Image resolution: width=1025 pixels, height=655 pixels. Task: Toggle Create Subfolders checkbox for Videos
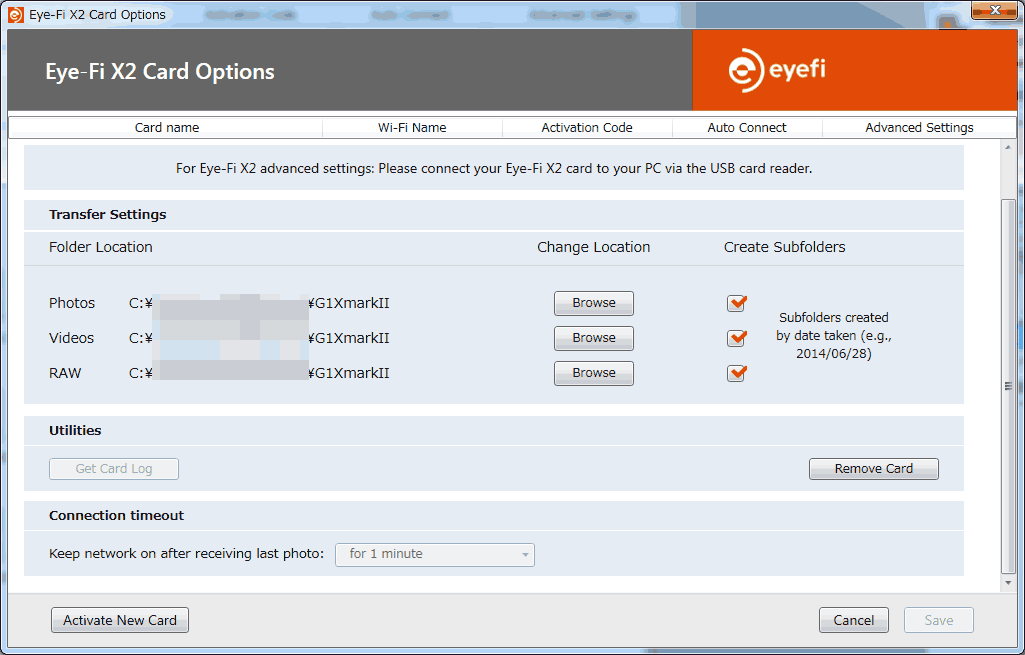point(736,338)
